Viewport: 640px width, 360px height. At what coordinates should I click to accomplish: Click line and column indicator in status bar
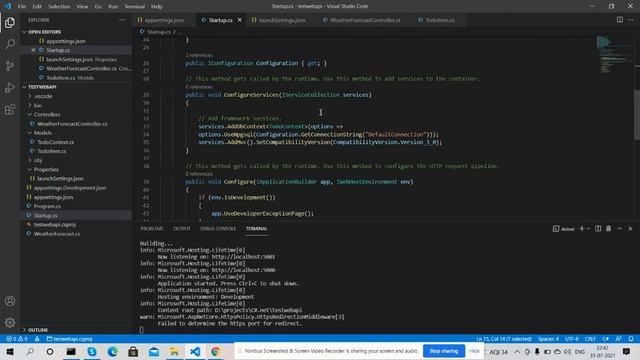pyautogui.click(x=504, y=339)
